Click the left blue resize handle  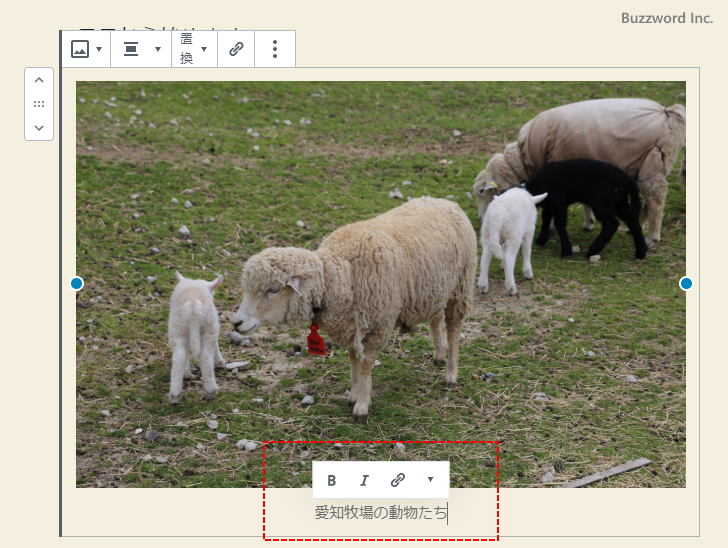click(77, 284)
